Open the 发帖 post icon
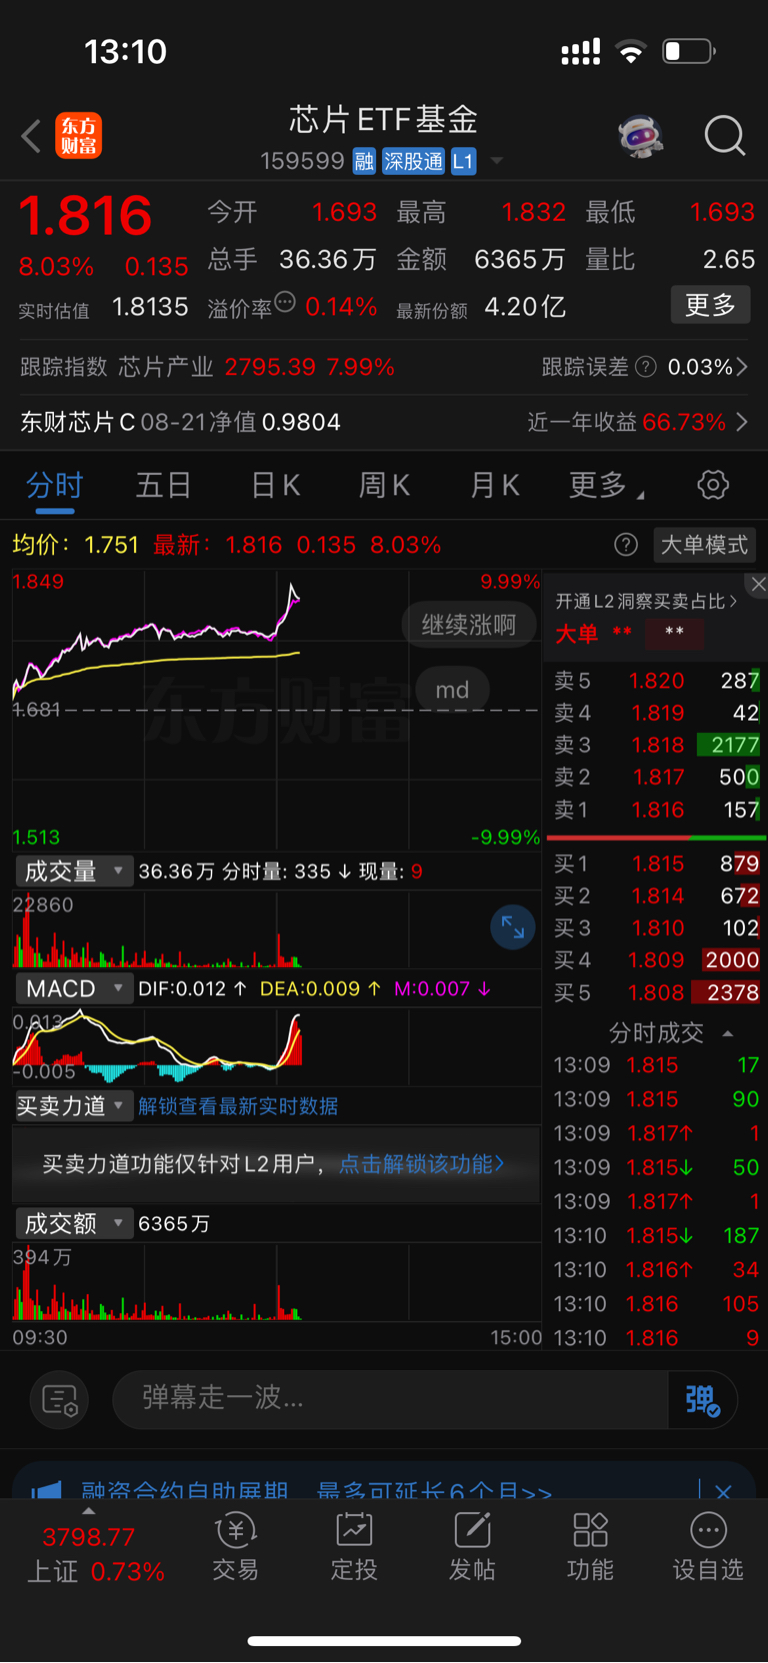 coord(472,1546)
